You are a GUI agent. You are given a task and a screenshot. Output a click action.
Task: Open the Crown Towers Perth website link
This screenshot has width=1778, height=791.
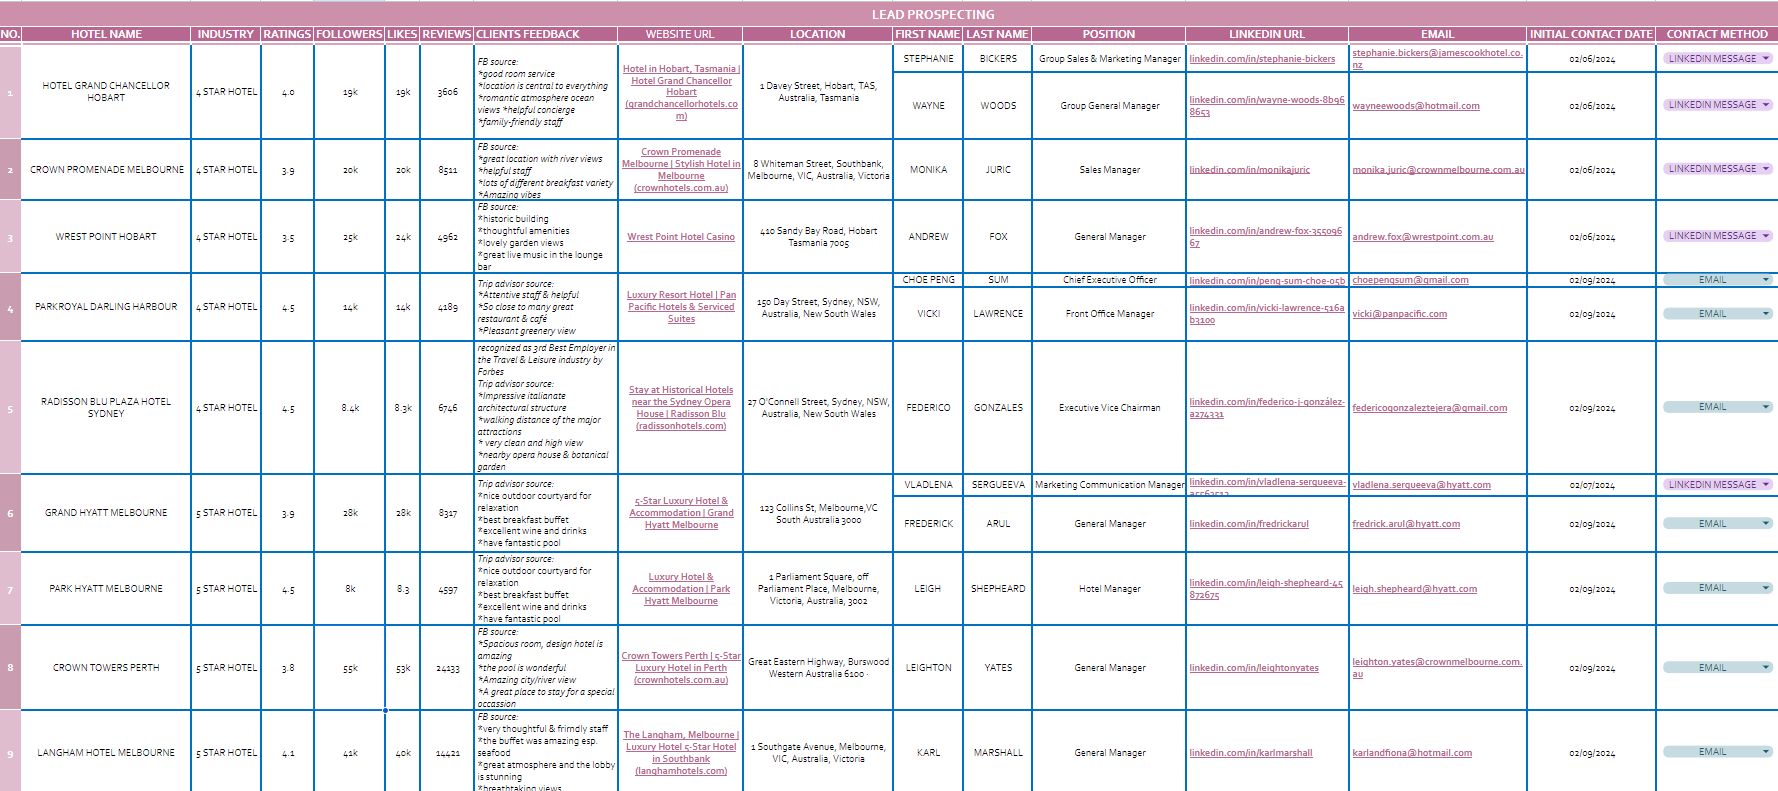coord(681,668)
